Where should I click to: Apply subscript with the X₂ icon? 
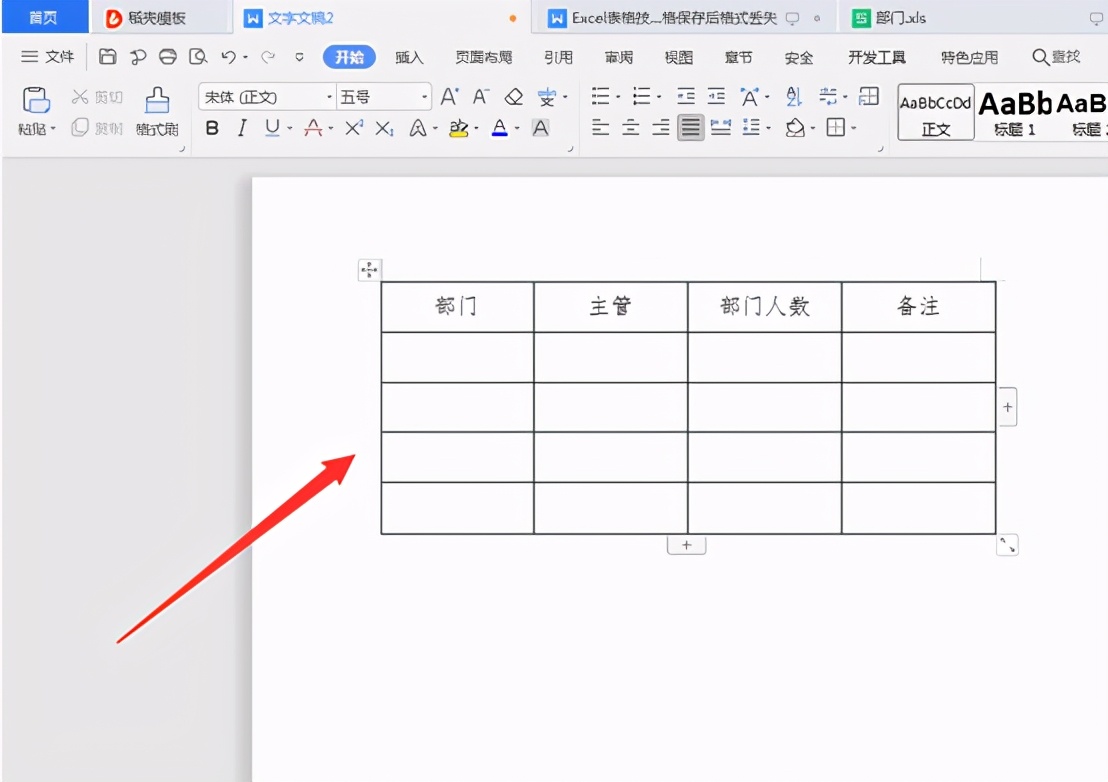[384, 128]
